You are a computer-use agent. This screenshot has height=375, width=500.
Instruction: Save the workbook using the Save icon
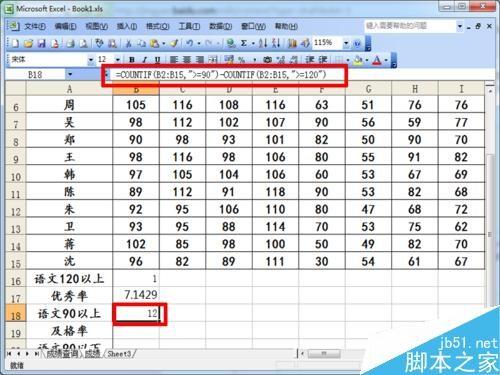[x=41, y=43]
